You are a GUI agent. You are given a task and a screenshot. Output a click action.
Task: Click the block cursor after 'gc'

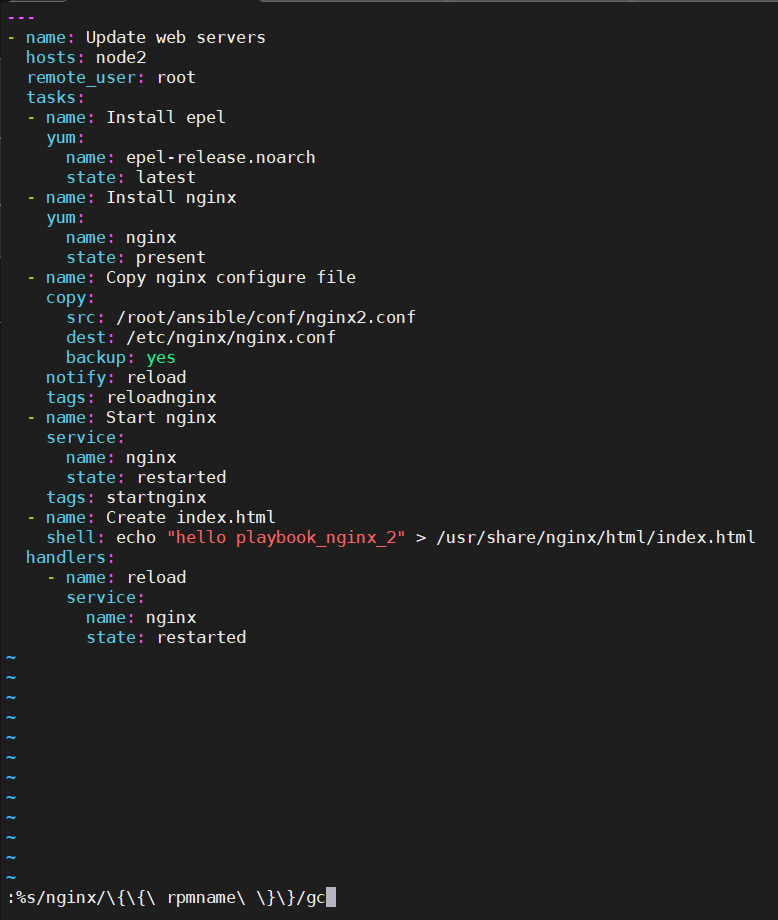pos(331,898)
